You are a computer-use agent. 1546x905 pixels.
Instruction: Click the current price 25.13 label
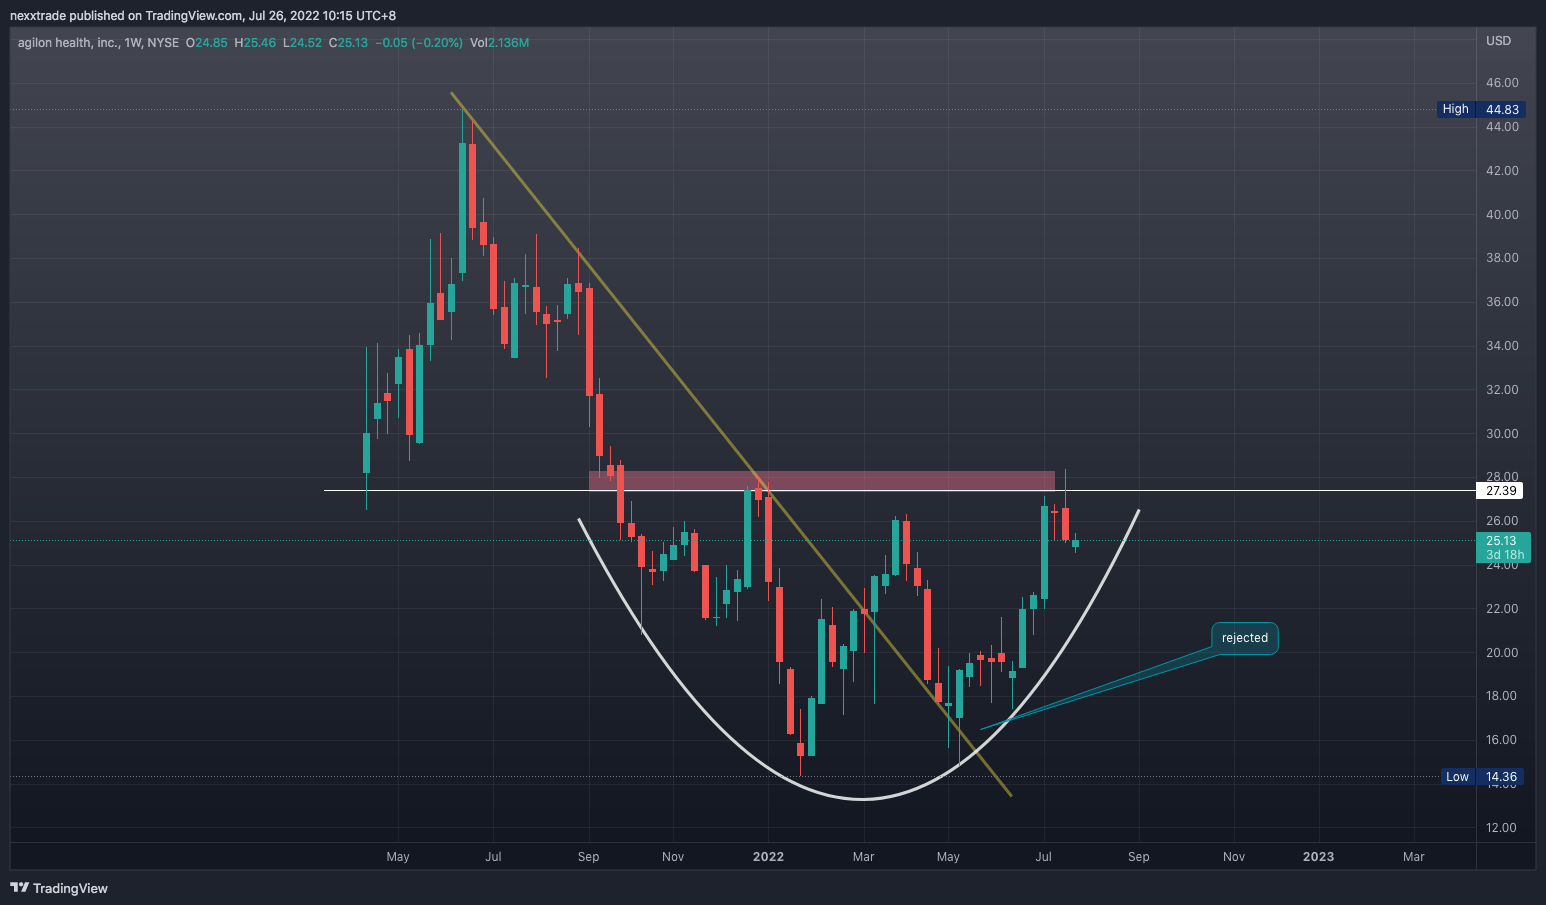click(1501, 541)
